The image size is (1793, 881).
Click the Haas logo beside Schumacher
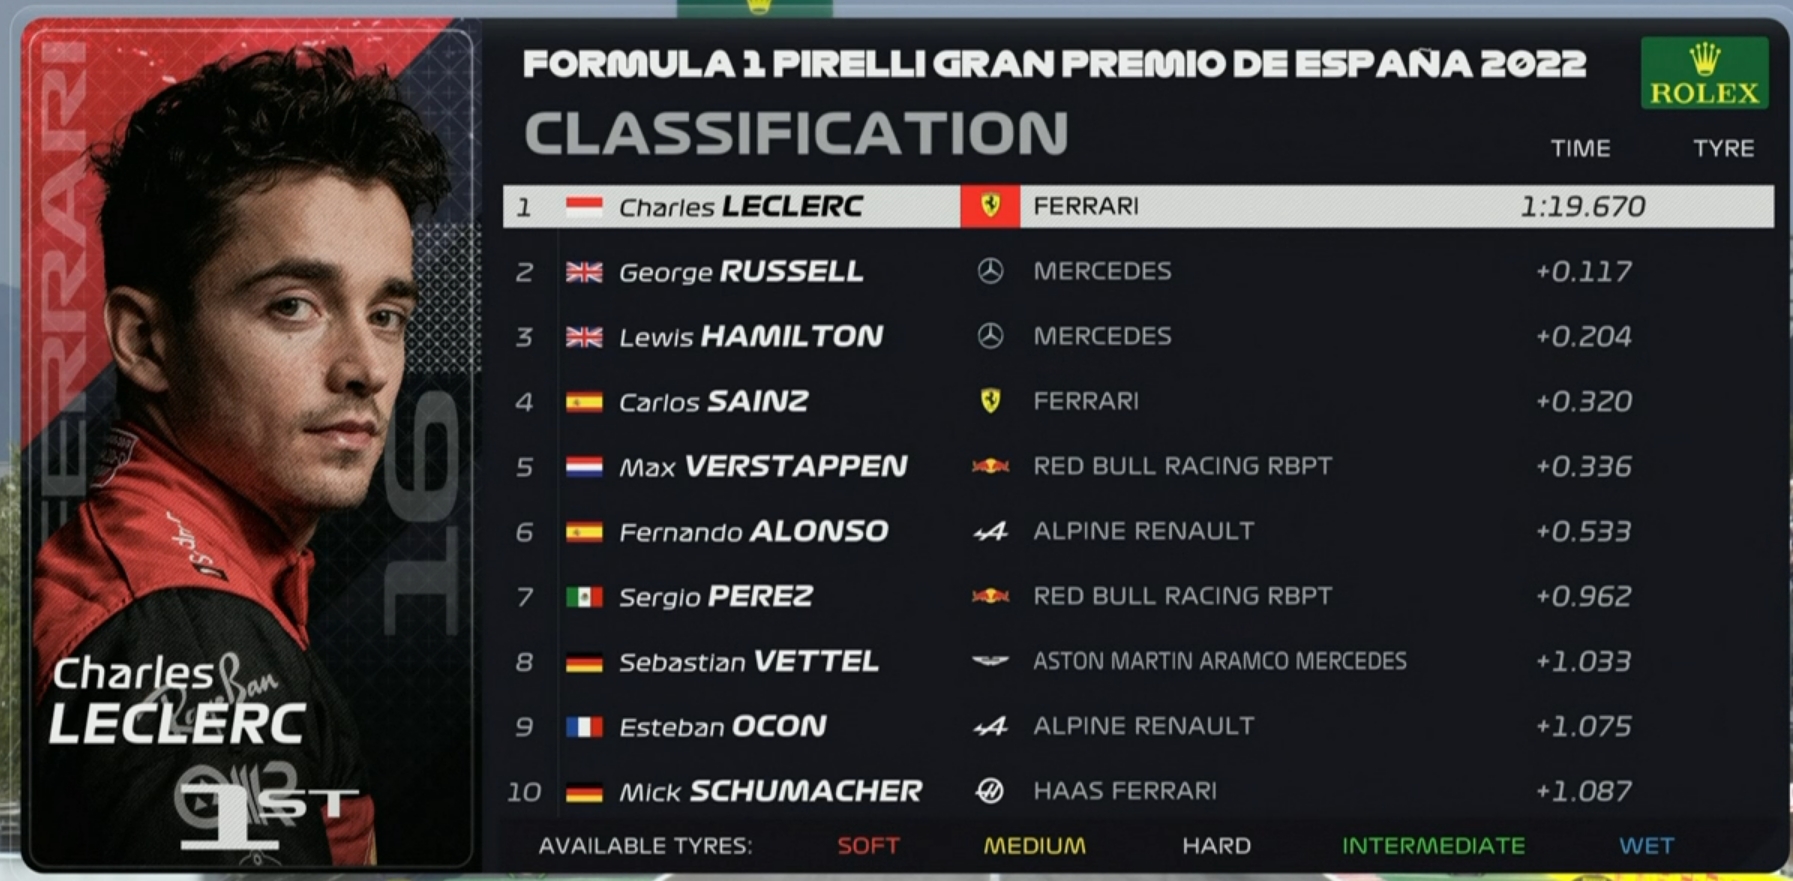(990, 791)
